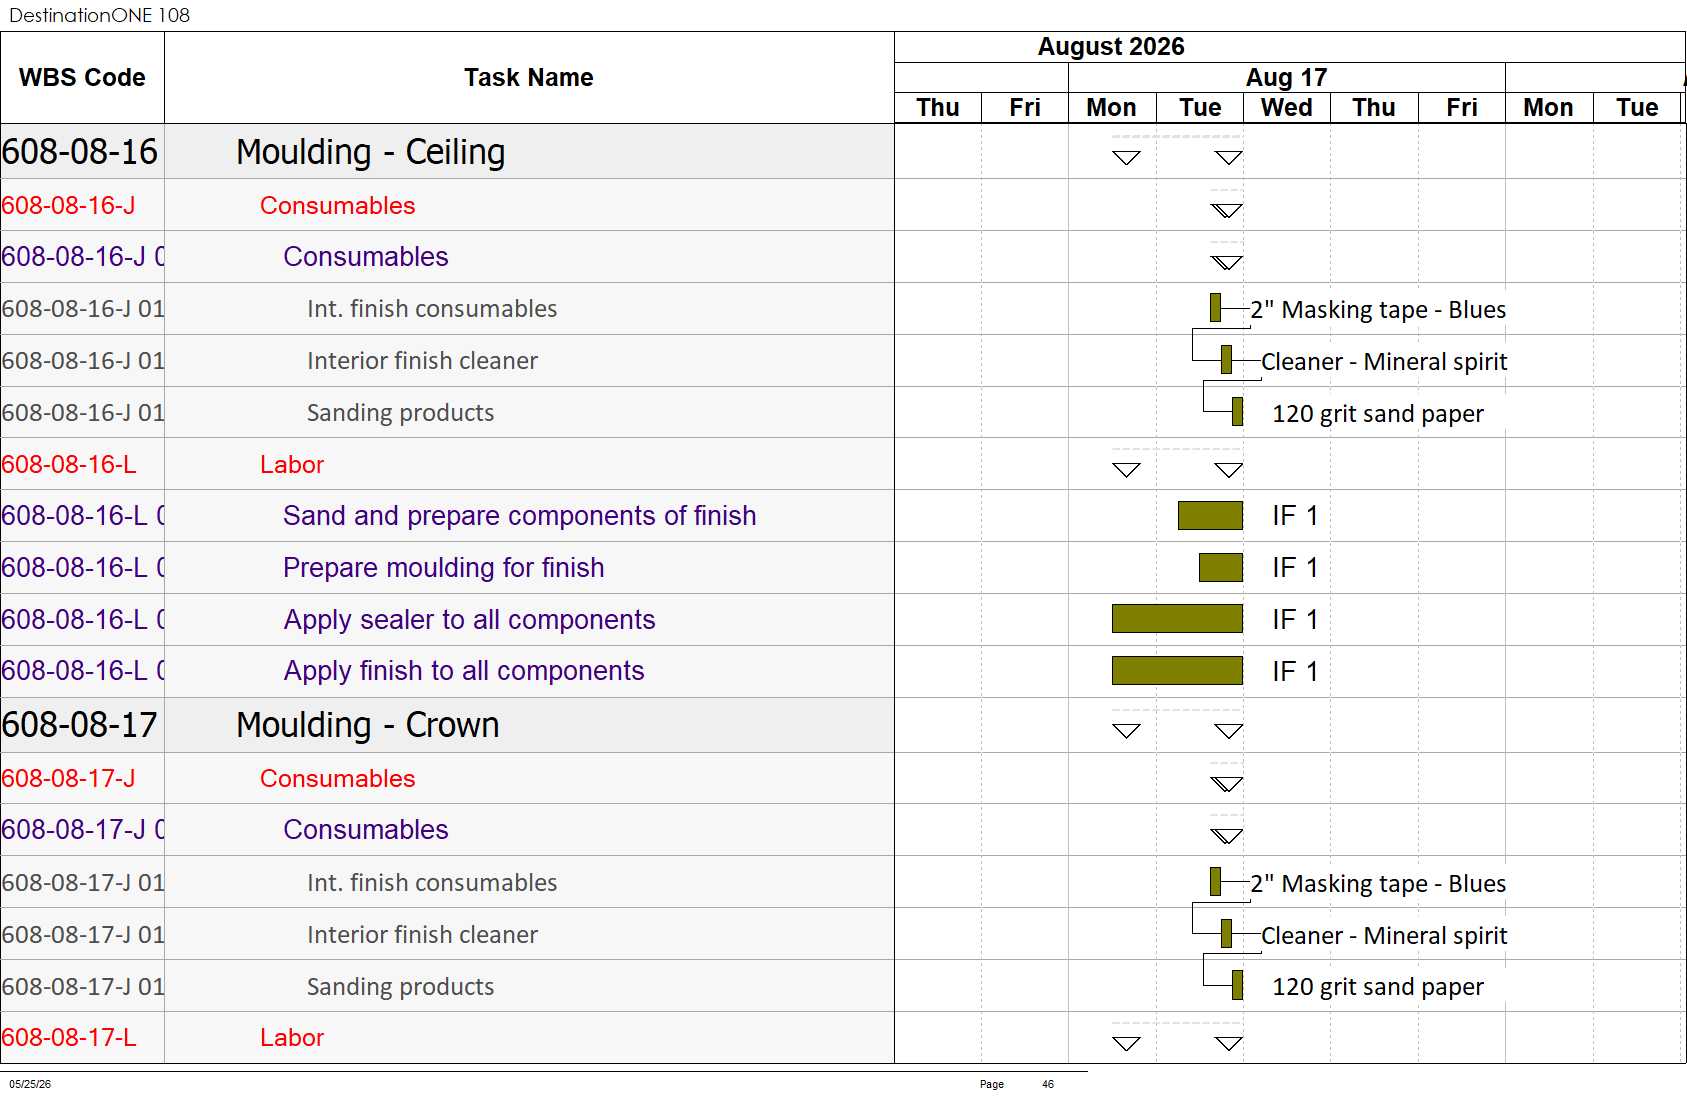This screenshot has width=1687, height=1097.
Task: Click the 608-08-16-L Labor end triangle marker
Action: 1228,470
